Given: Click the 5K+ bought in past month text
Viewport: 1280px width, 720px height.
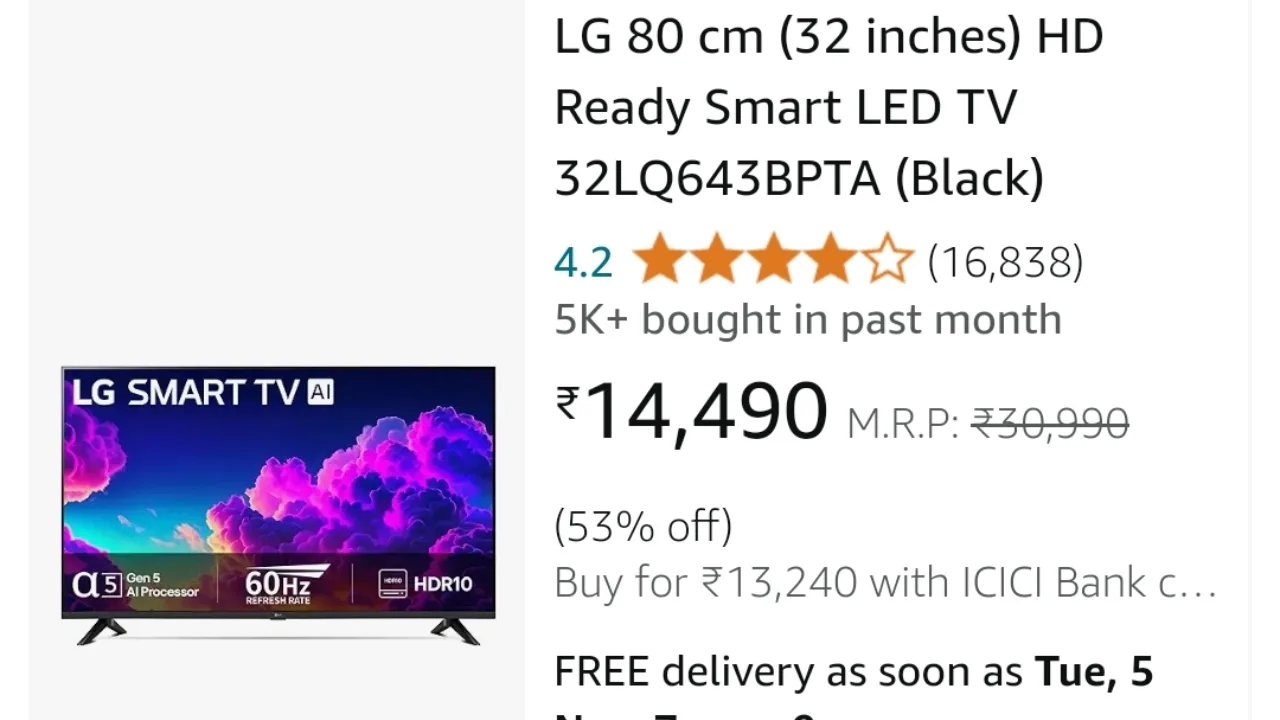Looking at the screenshot, I should click(x=808, y=320).
